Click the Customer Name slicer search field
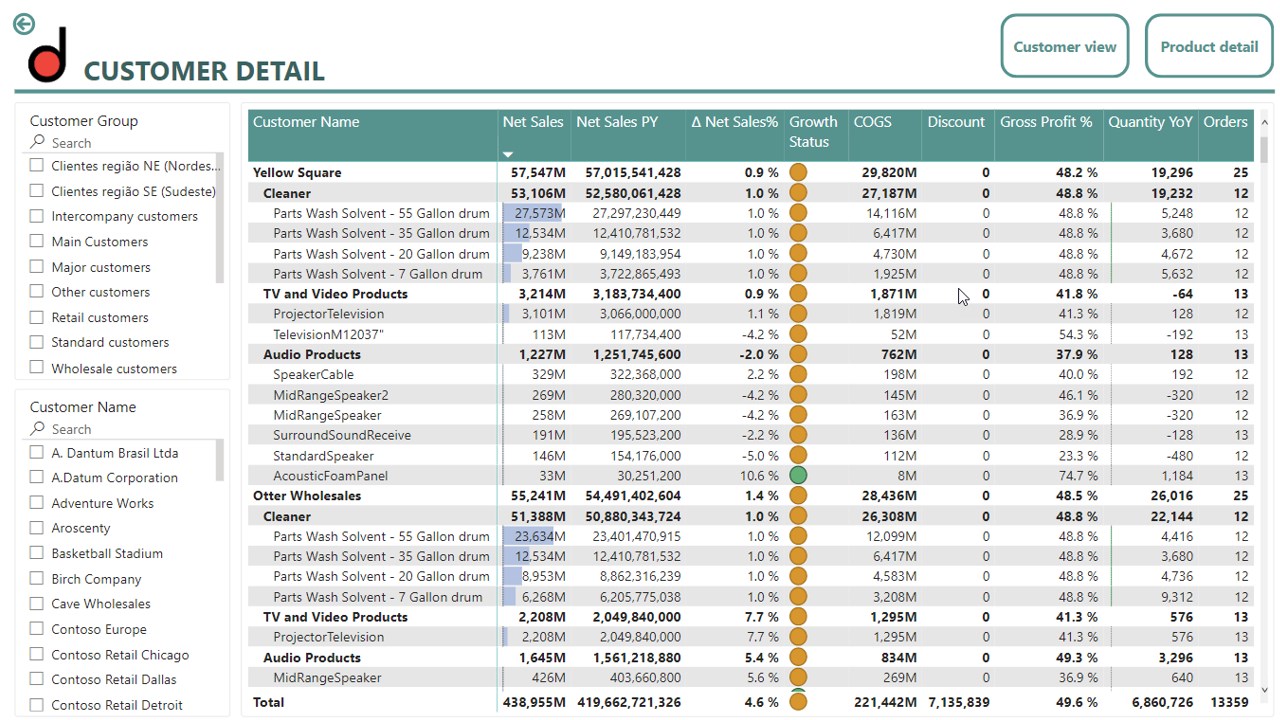Viewport: 1280px width, 720px height. (125, 429)
